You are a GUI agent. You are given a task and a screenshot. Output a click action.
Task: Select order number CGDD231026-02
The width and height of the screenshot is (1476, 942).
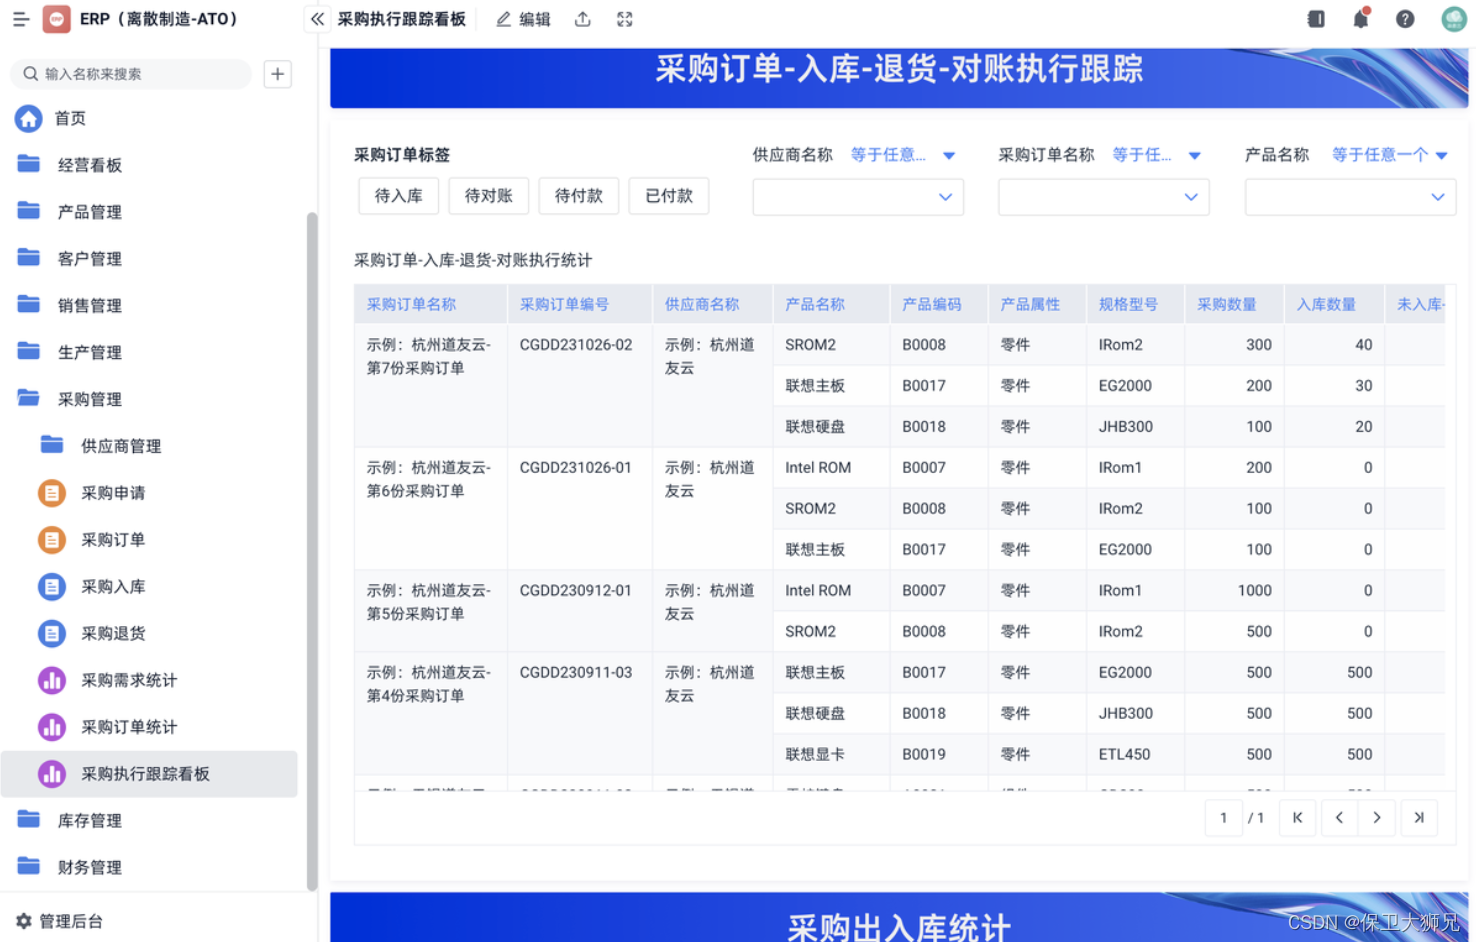click(576, 345)
